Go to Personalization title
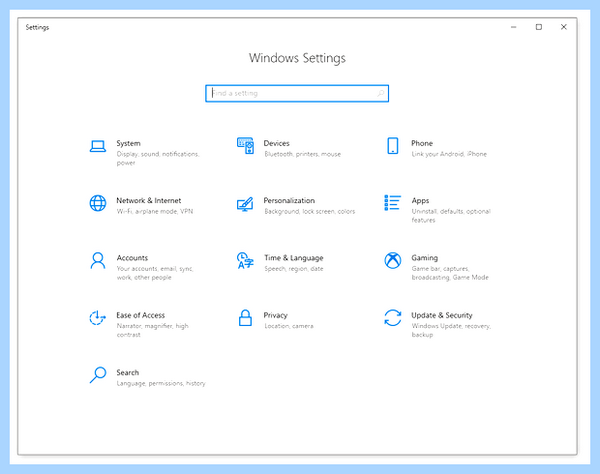Image resolution: width=600 pixels, height=474 pixels. (x=289, y=200)
